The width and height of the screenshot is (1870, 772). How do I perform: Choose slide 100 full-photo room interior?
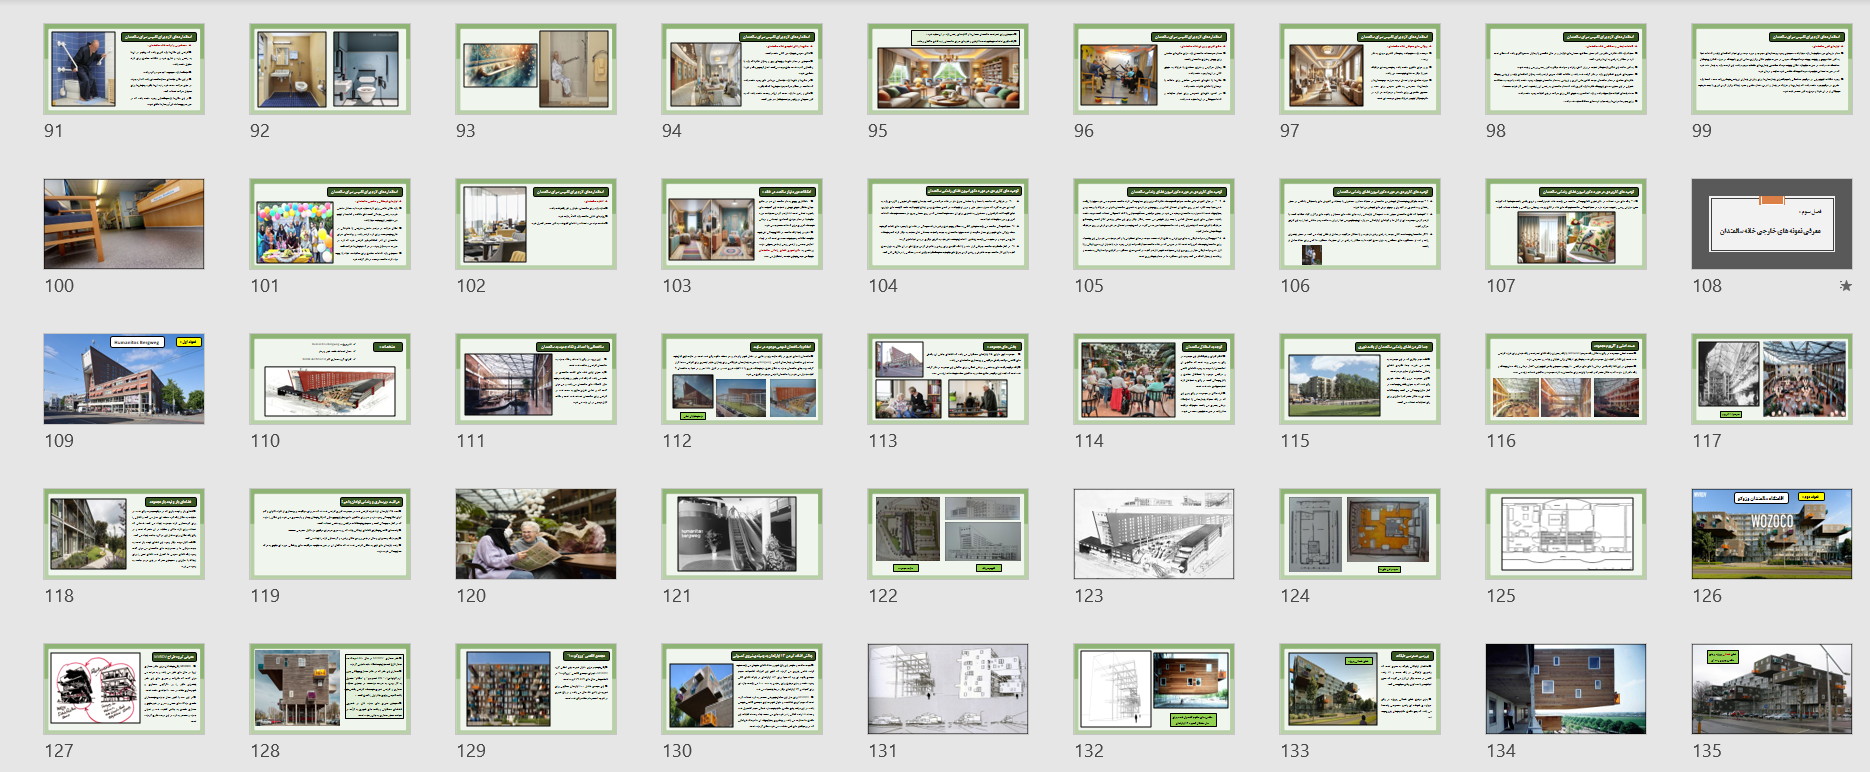(124, 224)
